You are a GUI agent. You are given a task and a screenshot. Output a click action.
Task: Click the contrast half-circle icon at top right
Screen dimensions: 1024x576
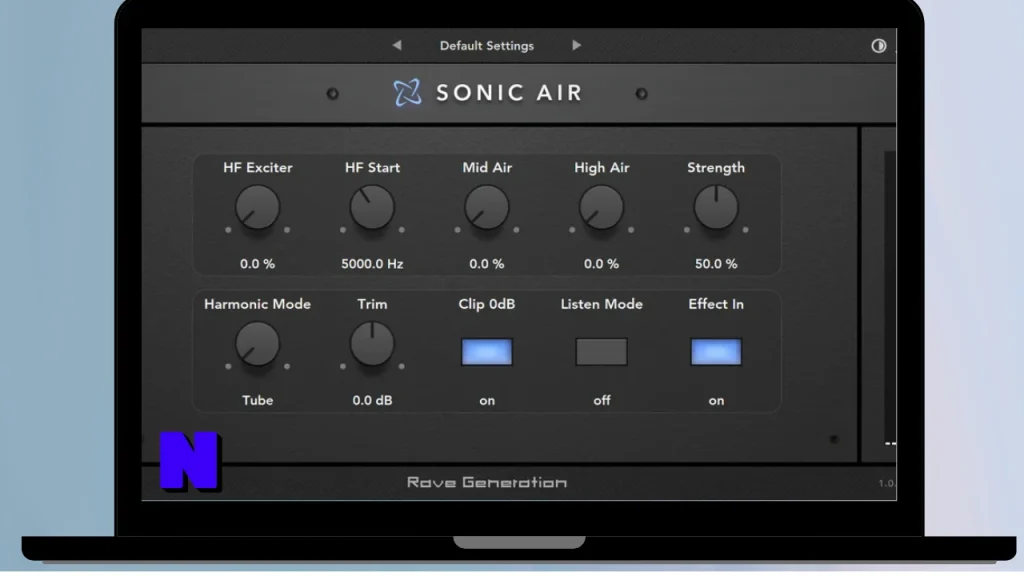[x=878, y=46]
